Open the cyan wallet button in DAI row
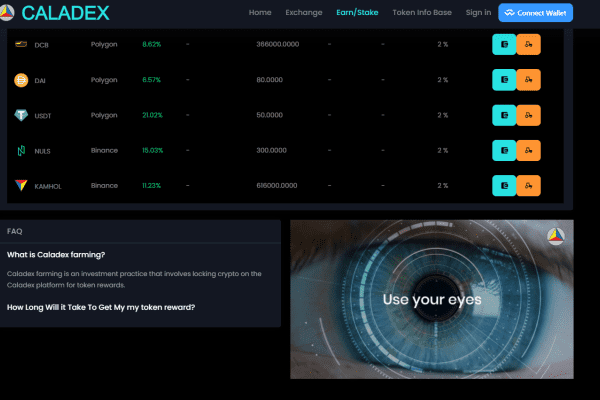 [504, 80]
